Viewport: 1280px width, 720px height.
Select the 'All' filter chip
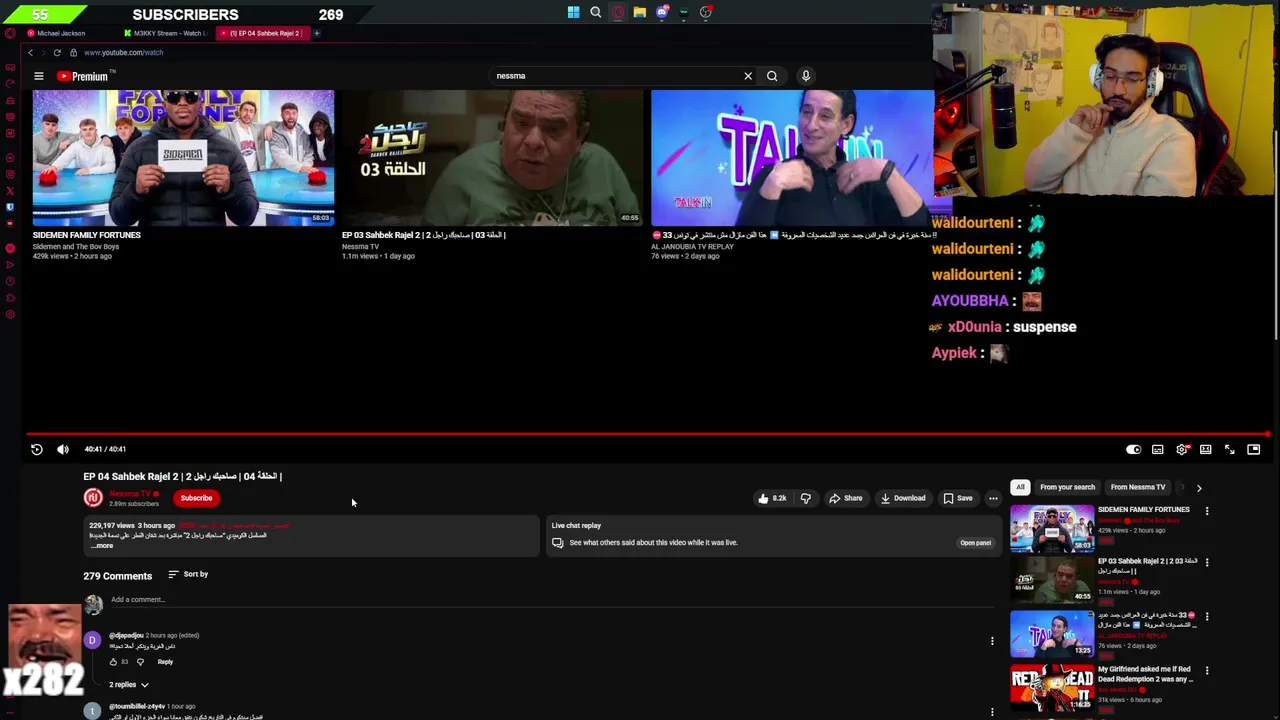coord(1020,487)
